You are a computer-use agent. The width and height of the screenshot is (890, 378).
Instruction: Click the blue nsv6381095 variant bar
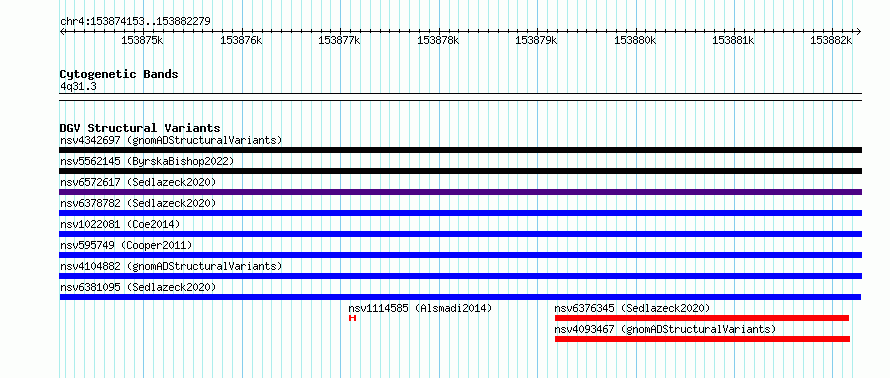(460, 297)
